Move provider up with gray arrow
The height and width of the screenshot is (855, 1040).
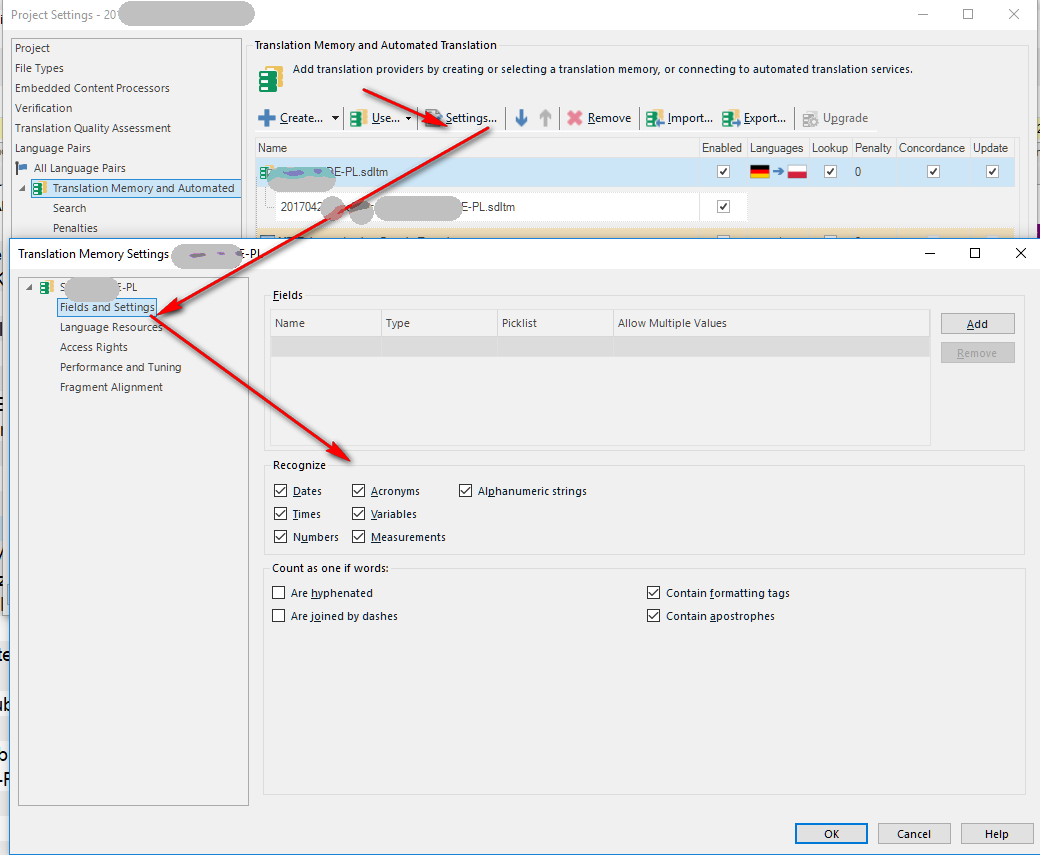click(545, 118)
